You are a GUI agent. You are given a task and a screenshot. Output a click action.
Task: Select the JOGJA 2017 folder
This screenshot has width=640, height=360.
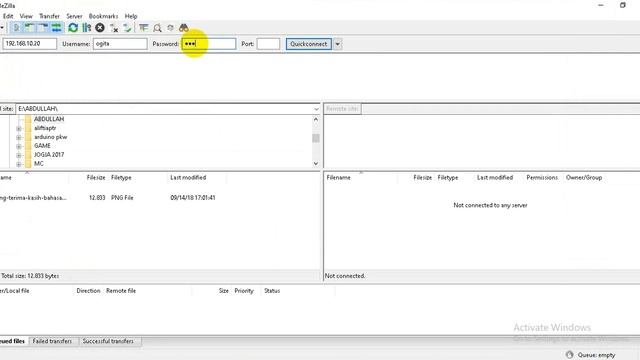click(49, 155)
